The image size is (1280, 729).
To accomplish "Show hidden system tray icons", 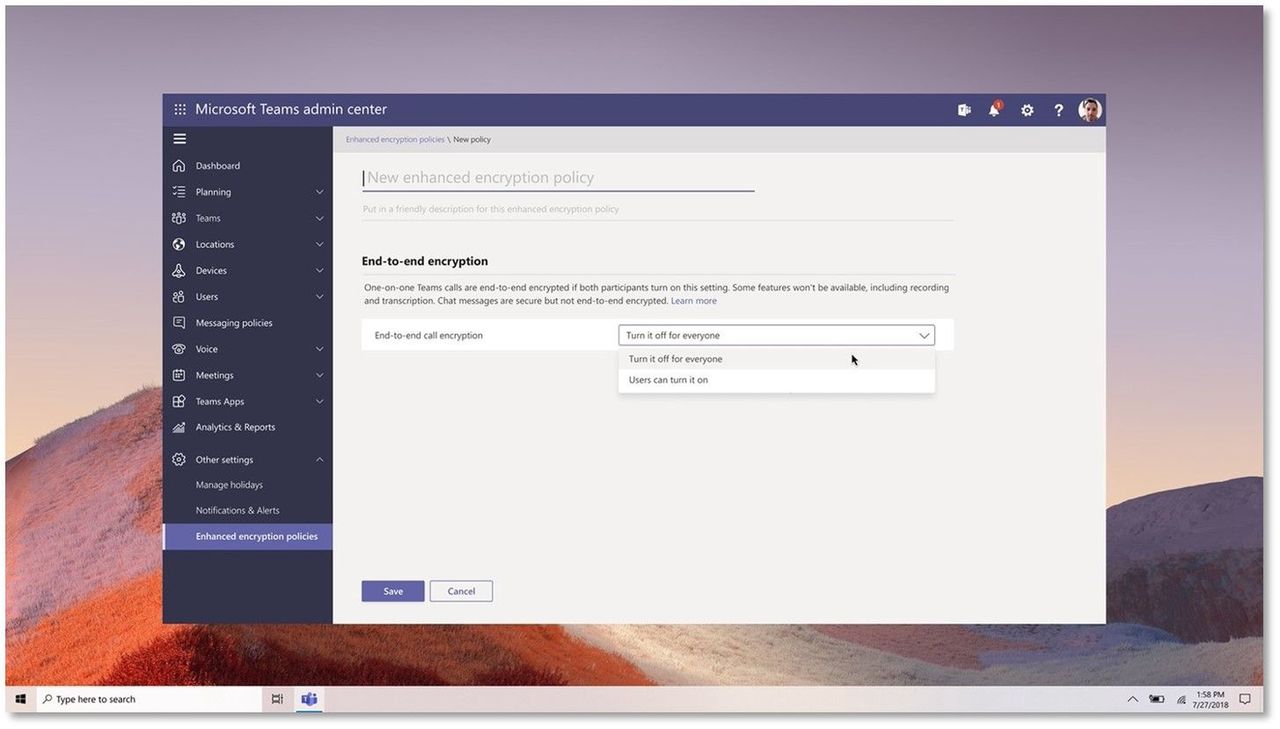I will point(1133,699).
